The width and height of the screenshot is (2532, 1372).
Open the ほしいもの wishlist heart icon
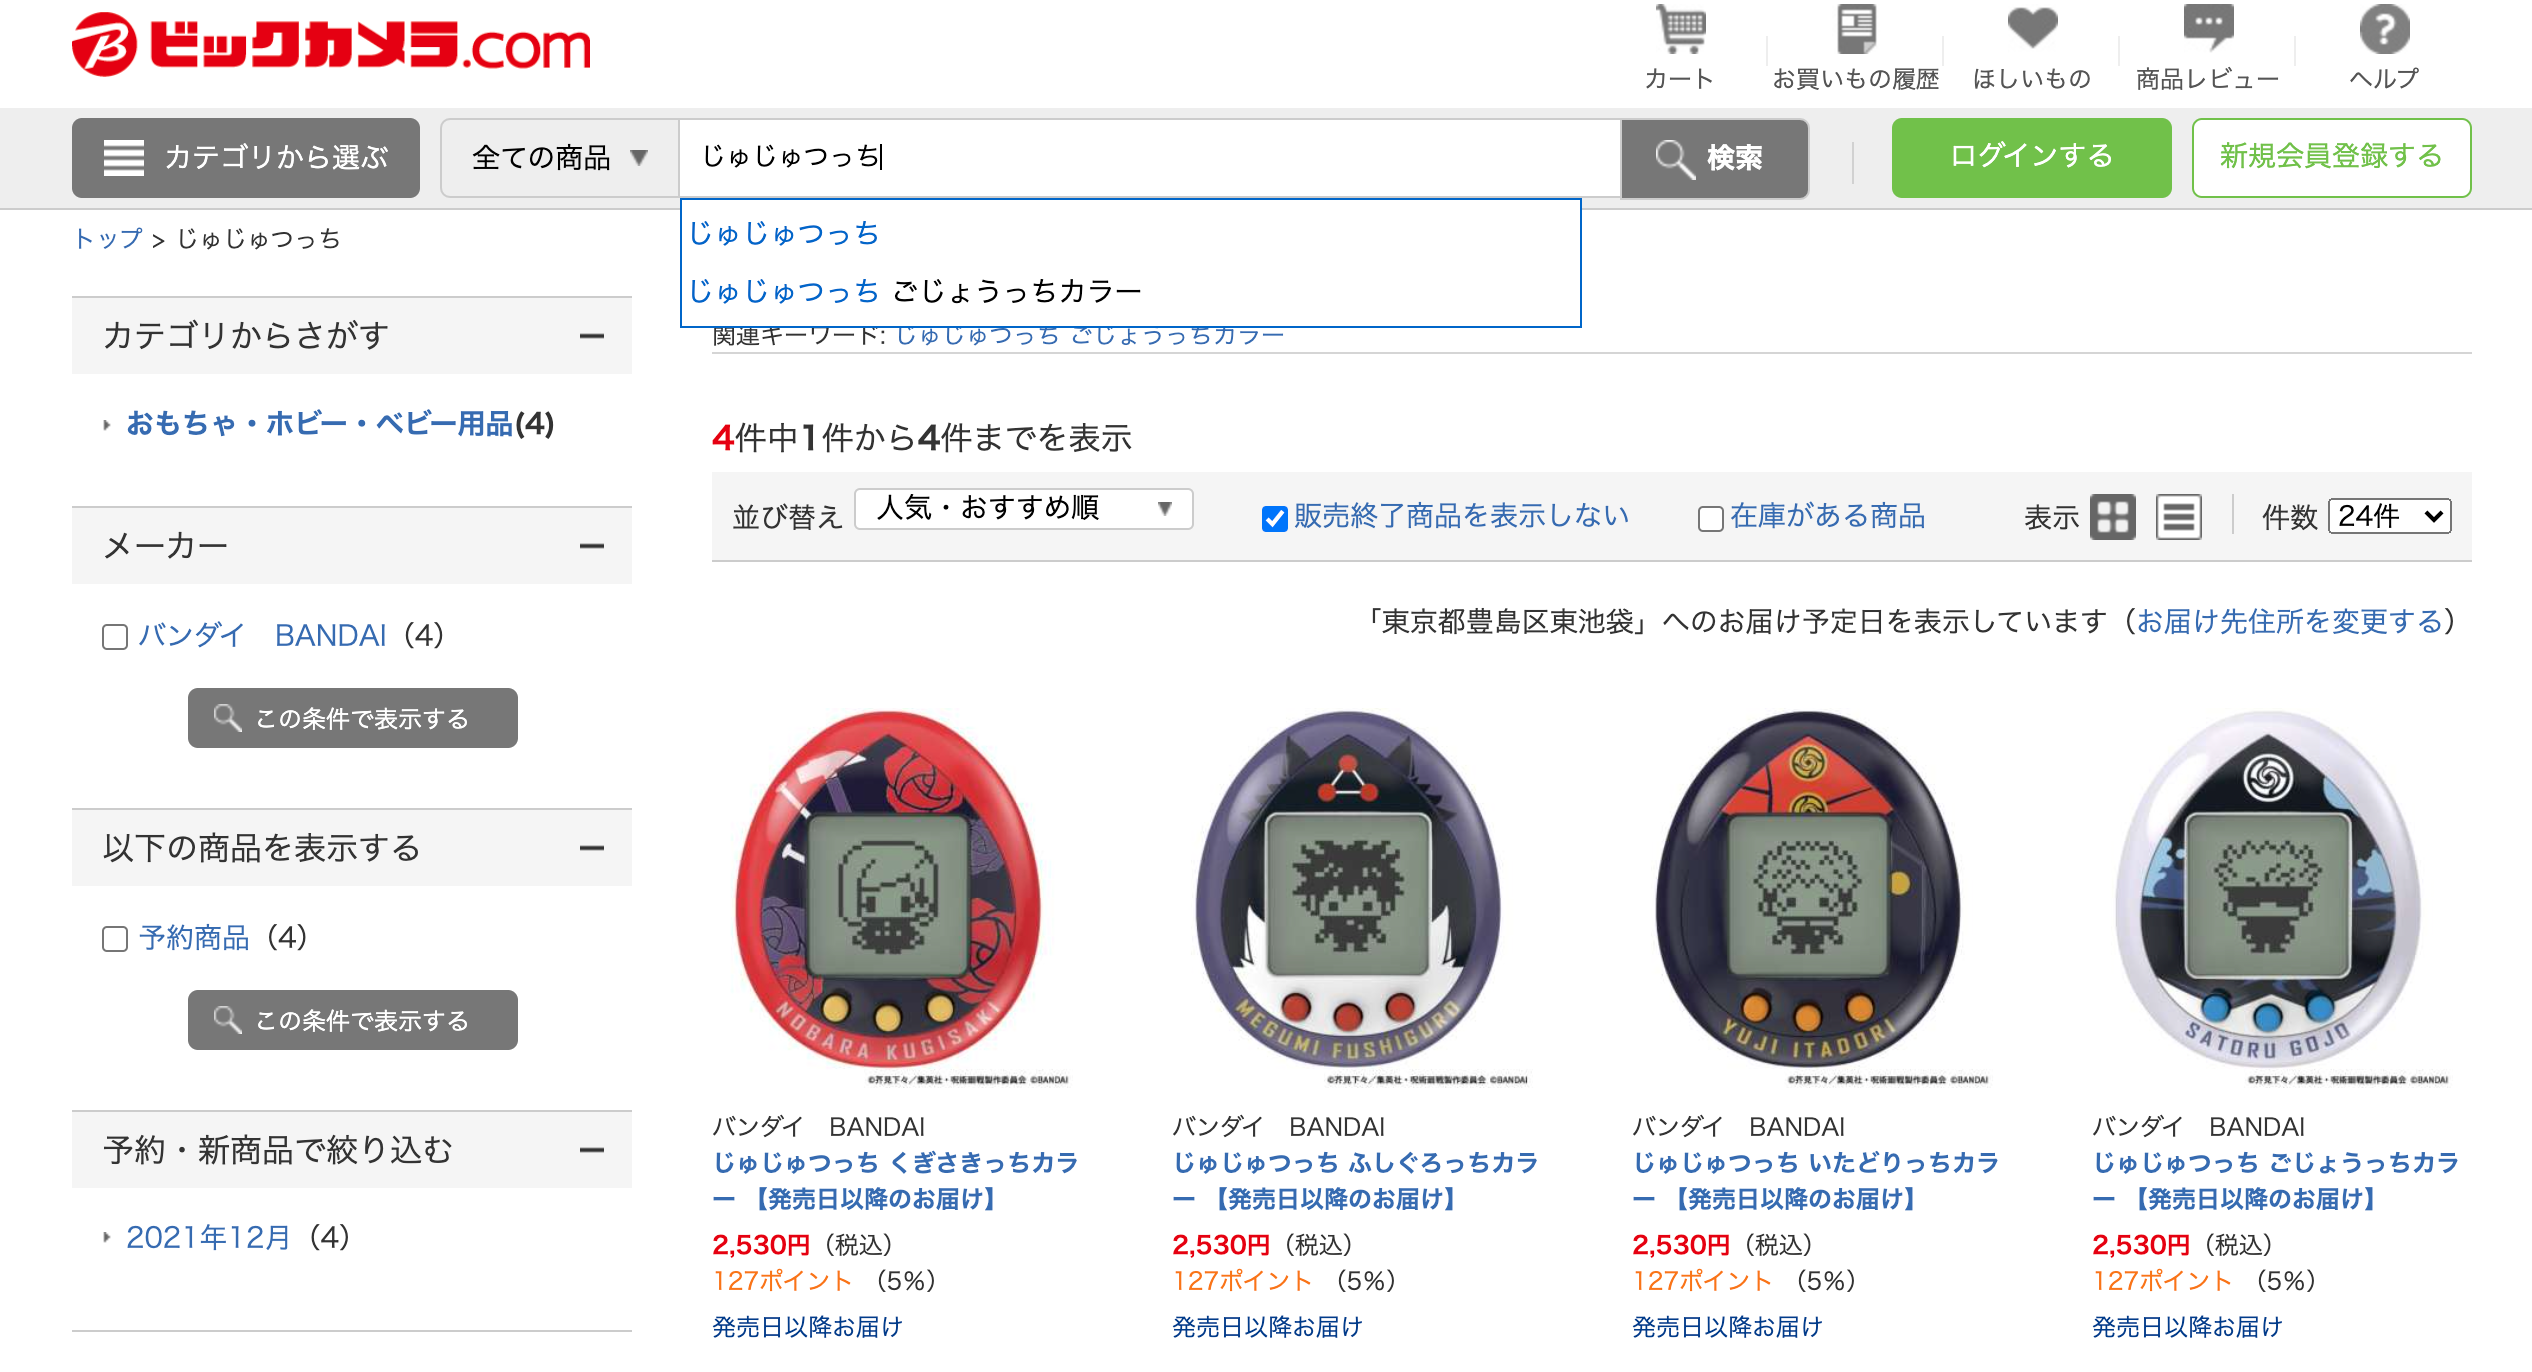(2032, 28)
